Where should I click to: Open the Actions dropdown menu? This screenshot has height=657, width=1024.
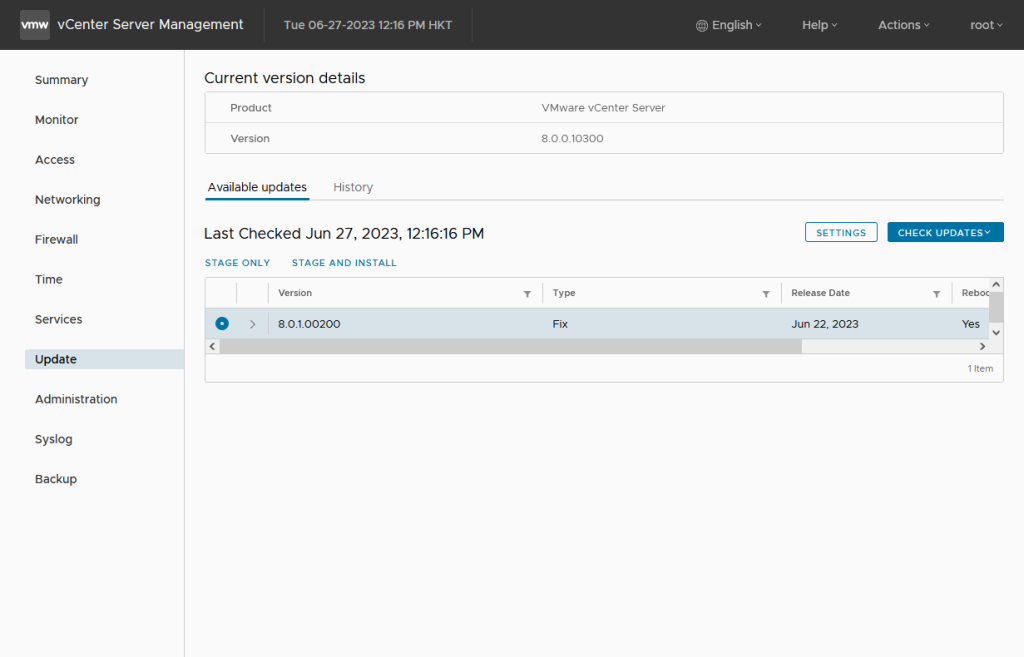point(904,25)
